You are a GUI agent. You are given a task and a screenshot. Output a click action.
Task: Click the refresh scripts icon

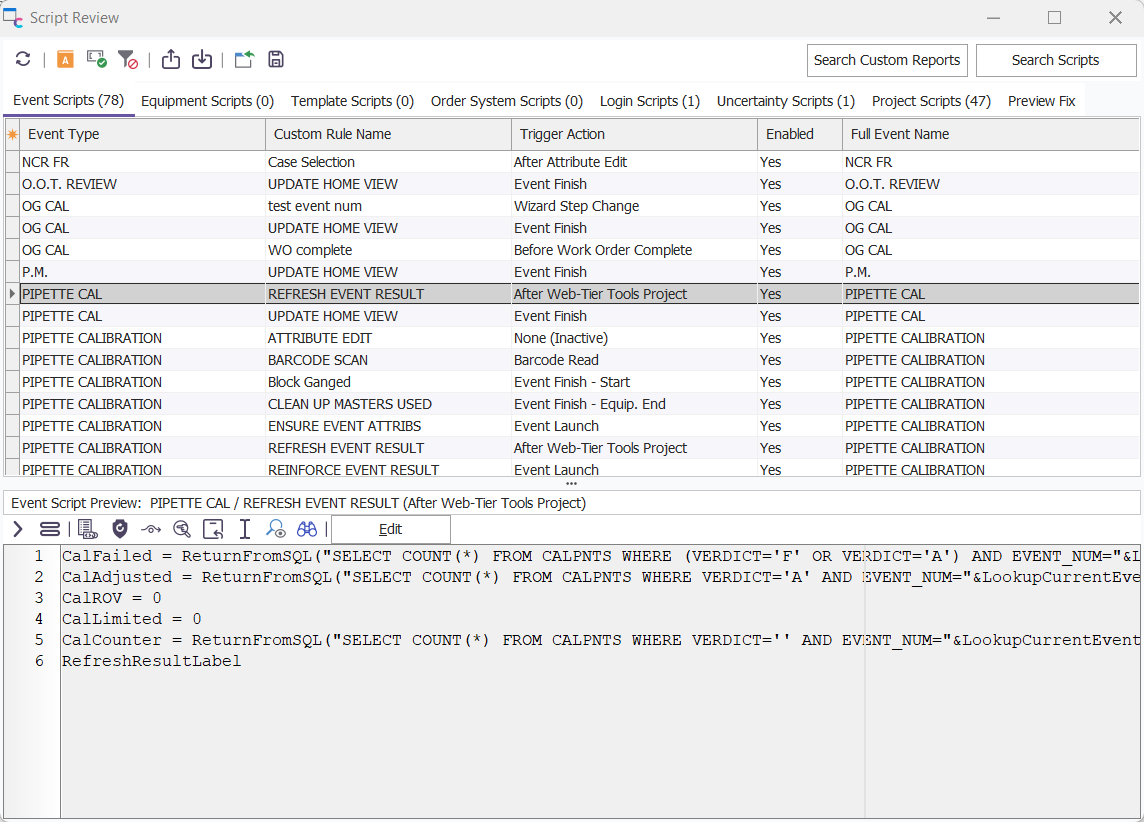[23, 60]
